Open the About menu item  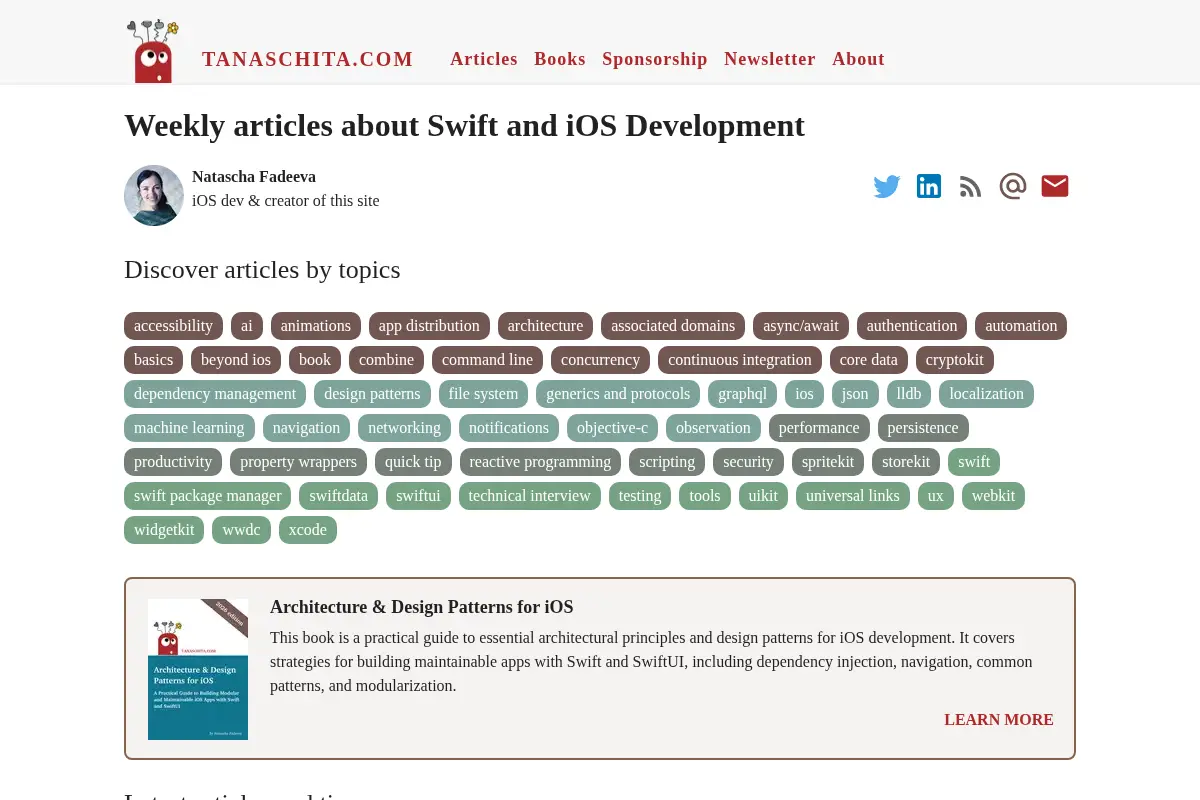tap(858, 59)
